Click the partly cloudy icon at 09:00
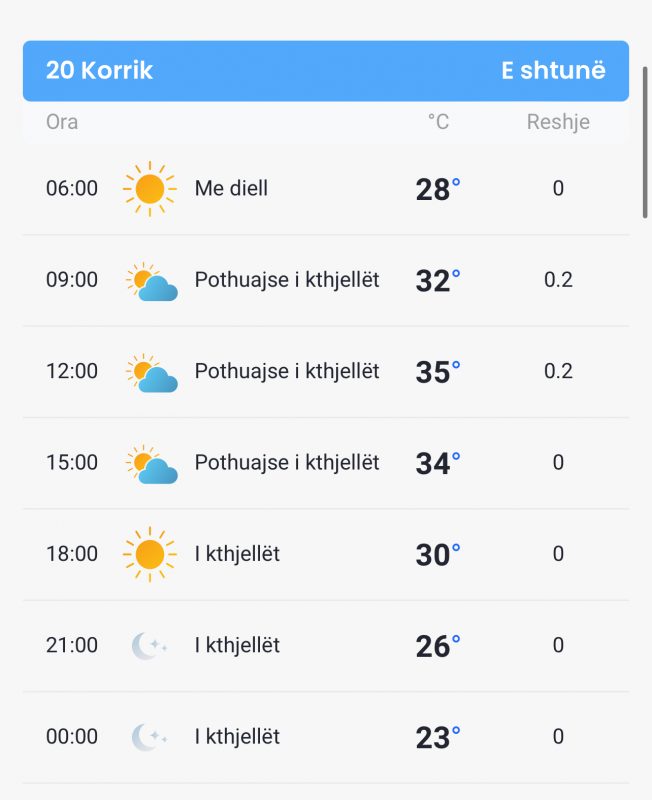652x800 pixels. (152, 281)
